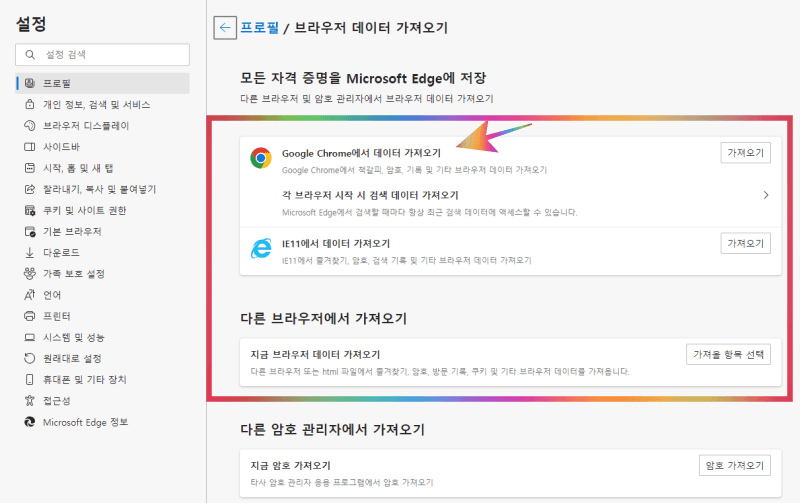Screen dimensions: 800x503
Task: Click 시작, 홈 및 새 탭 icon
Action: 30,168
